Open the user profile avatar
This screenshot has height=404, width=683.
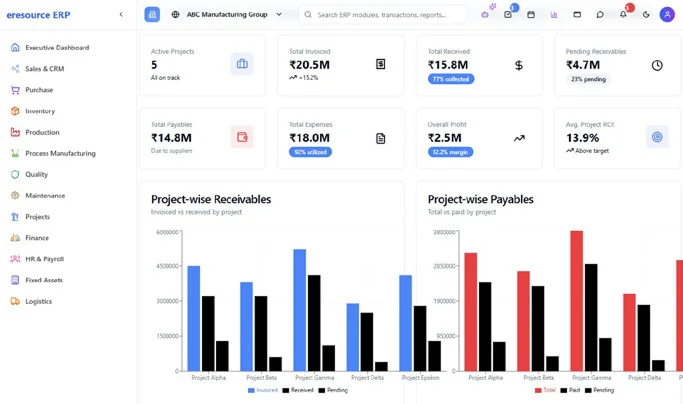tap(667, 15)
